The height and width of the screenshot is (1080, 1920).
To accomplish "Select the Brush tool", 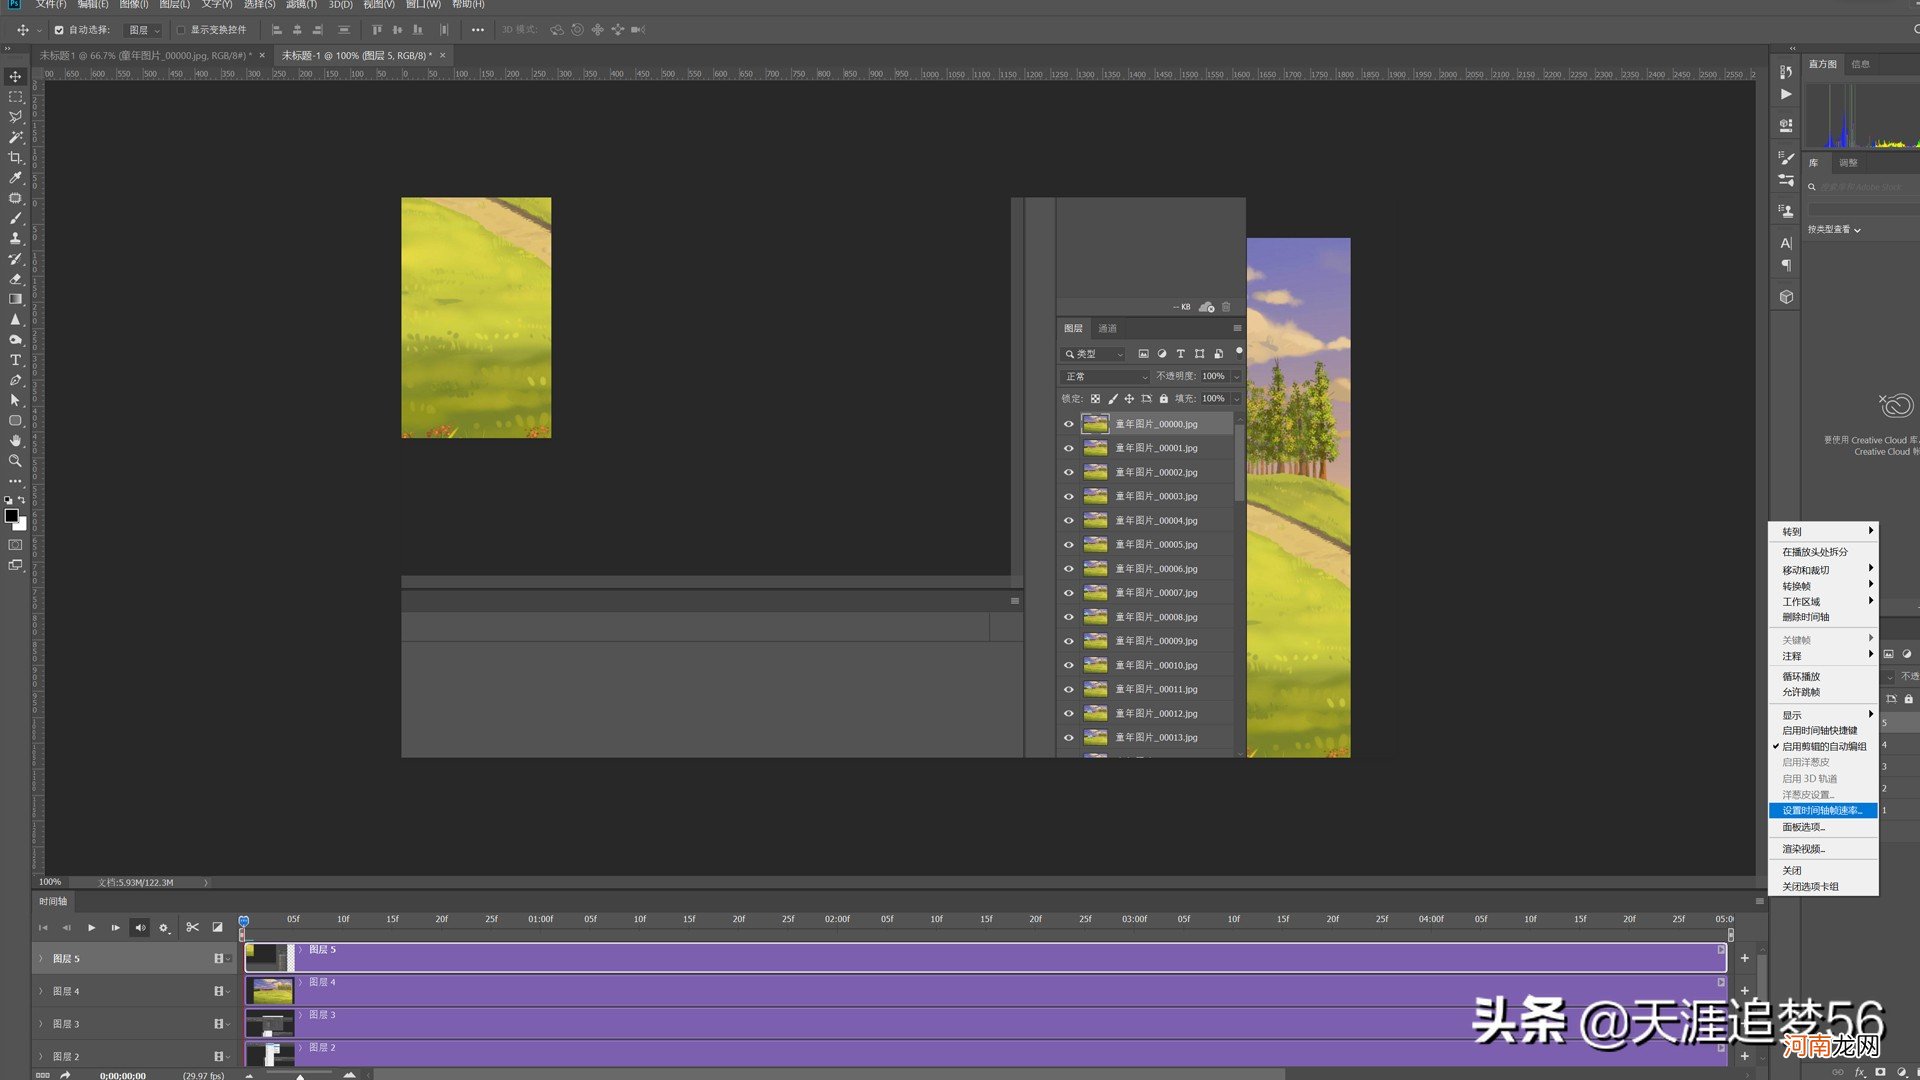I will coord(15,218).
